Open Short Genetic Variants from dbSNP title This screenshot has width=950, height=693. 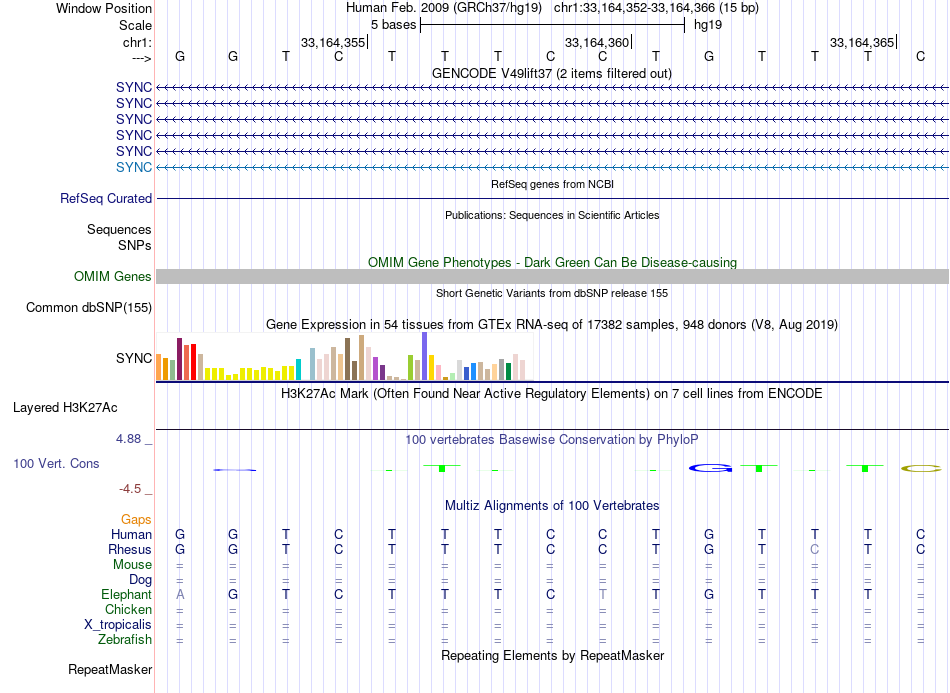coord(552,293)
